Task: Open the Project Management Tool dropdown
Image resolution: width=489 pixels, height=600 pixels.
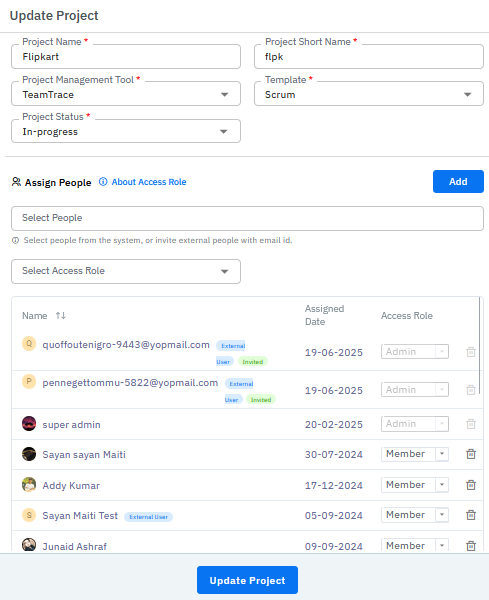Action: (x=126, y=93)
